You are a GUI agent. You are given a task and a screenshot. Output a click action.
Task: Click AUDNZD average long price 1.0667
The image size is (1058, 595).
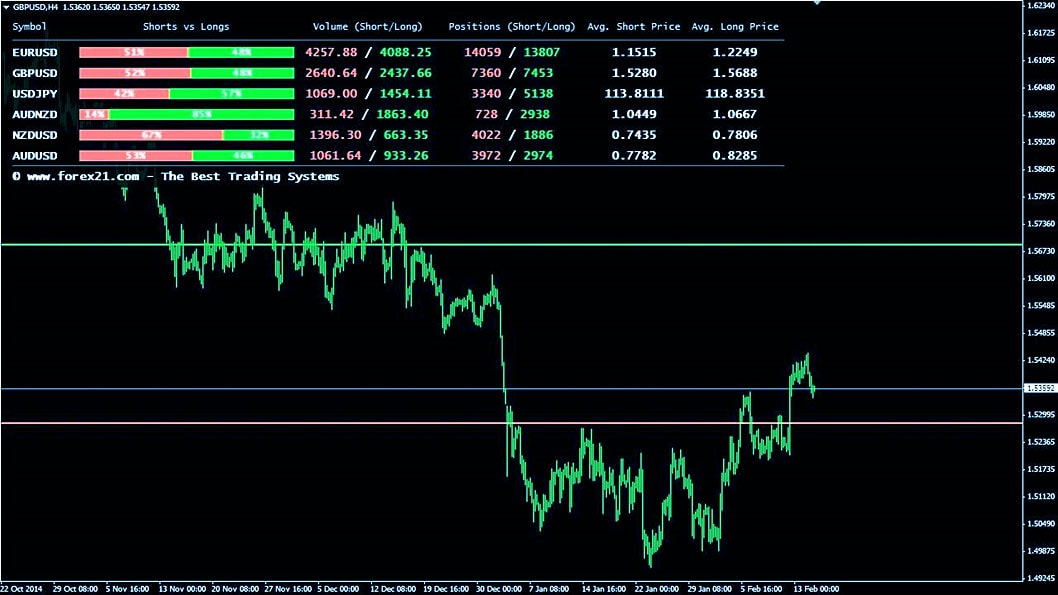click(x=735, y=114)
